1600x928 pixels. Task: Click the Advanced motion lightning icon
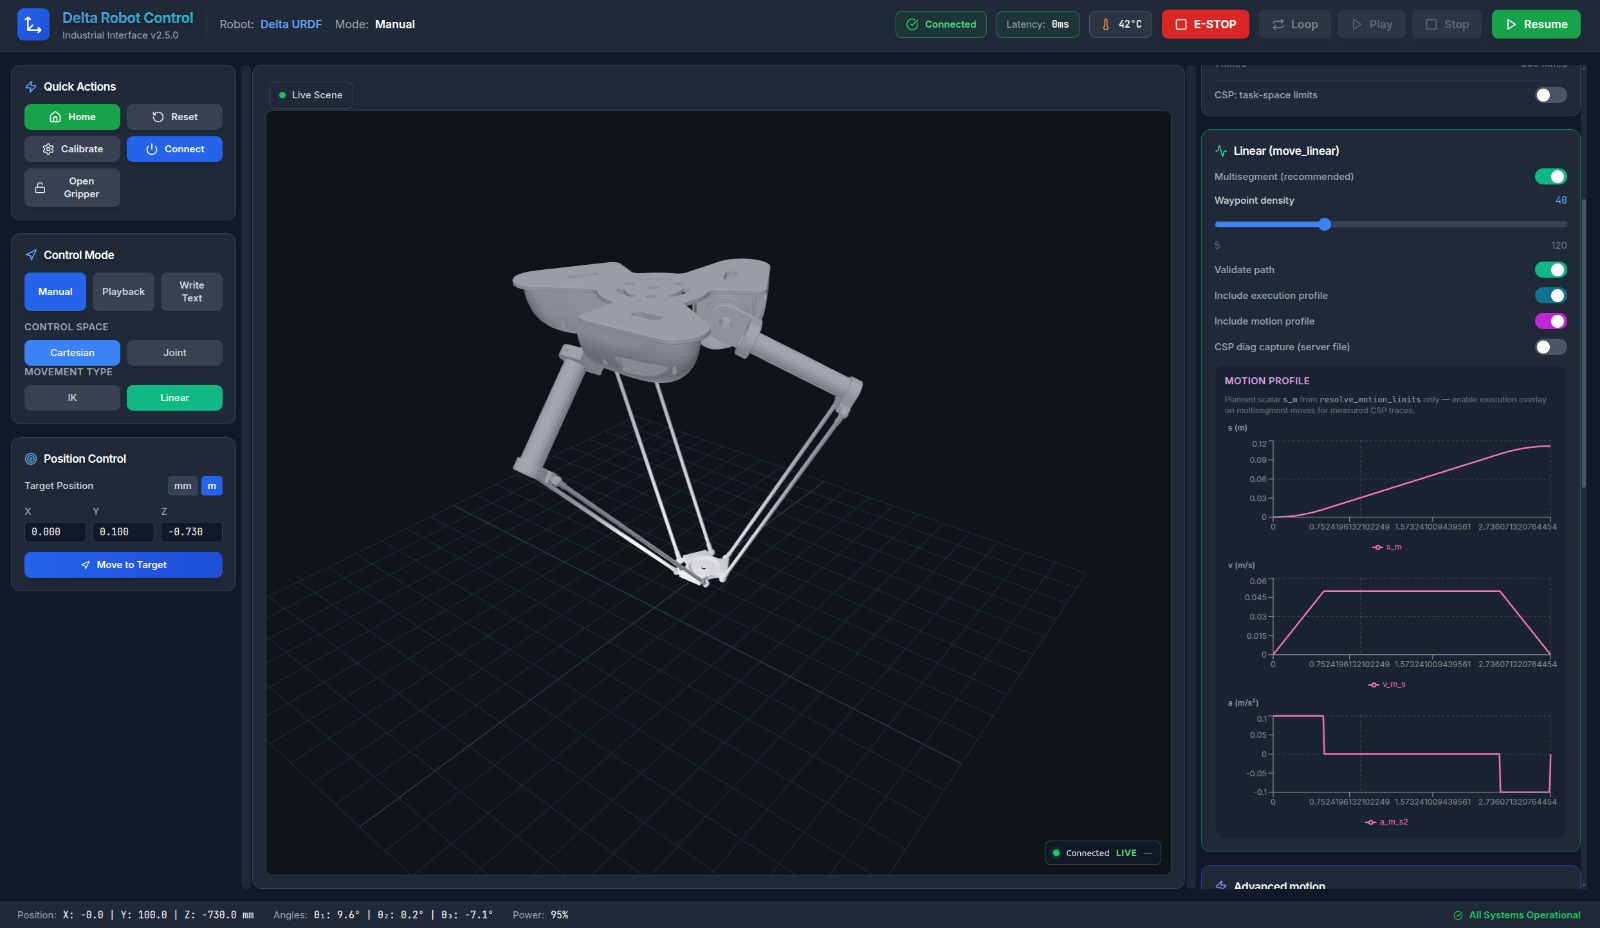pos(1221,886)
